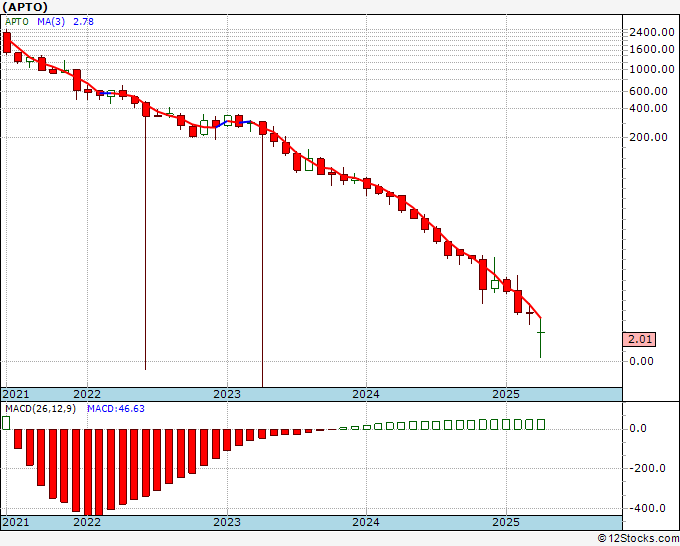Screen dimensions: 680x546
Task: Click the 400.00 price axis label
Action: click(x=648, y=108)
